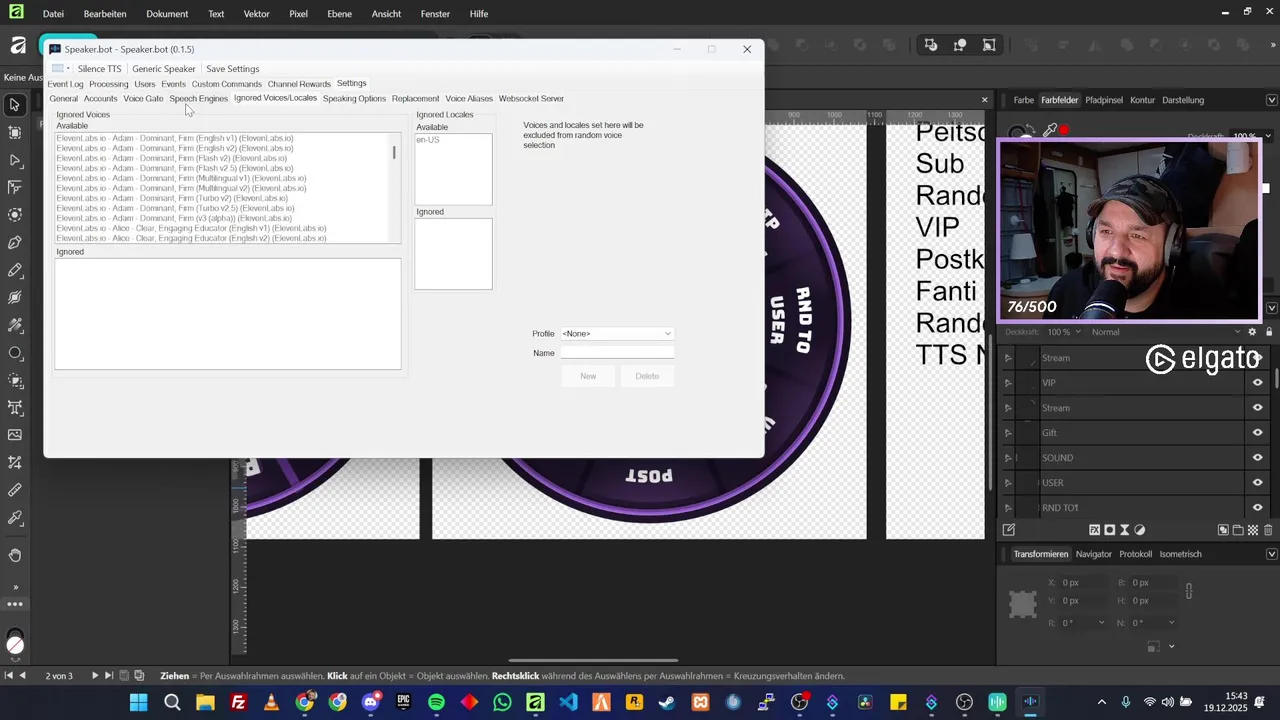Select the Move tool in Affinity toolbar

(15, 105)
